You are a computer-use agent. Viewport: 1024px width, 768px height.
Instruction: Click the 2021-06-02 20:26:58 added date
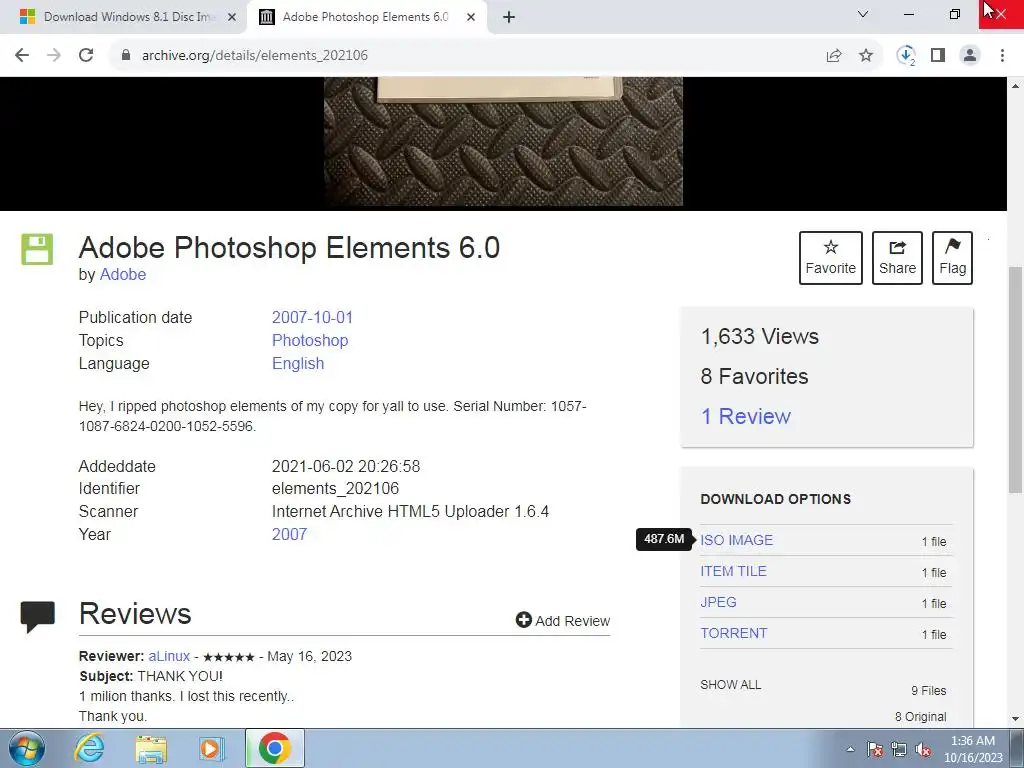tap(345, 466)
